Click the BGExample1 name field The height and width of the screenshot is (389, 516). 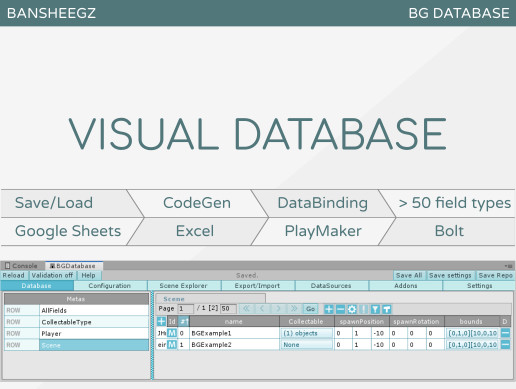point(234,333)
